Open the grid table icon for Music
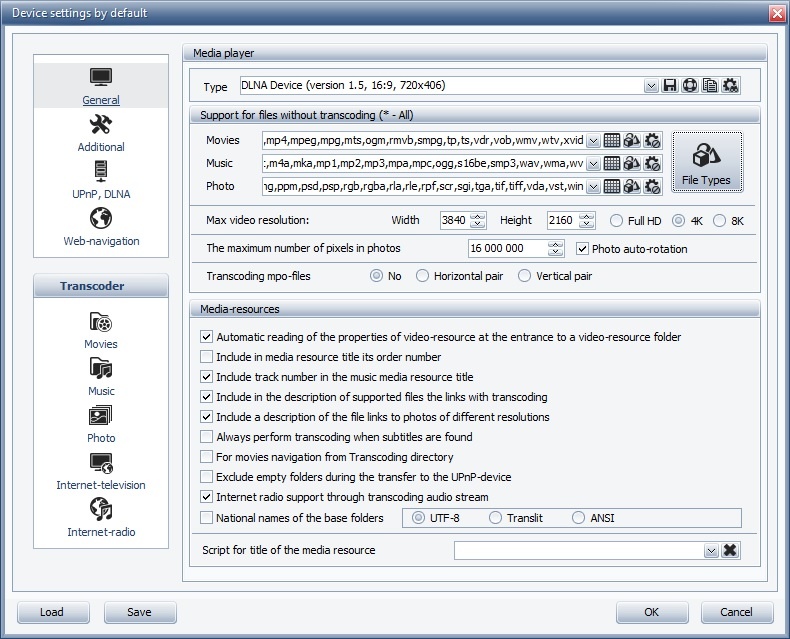 (x=612, y=163)
